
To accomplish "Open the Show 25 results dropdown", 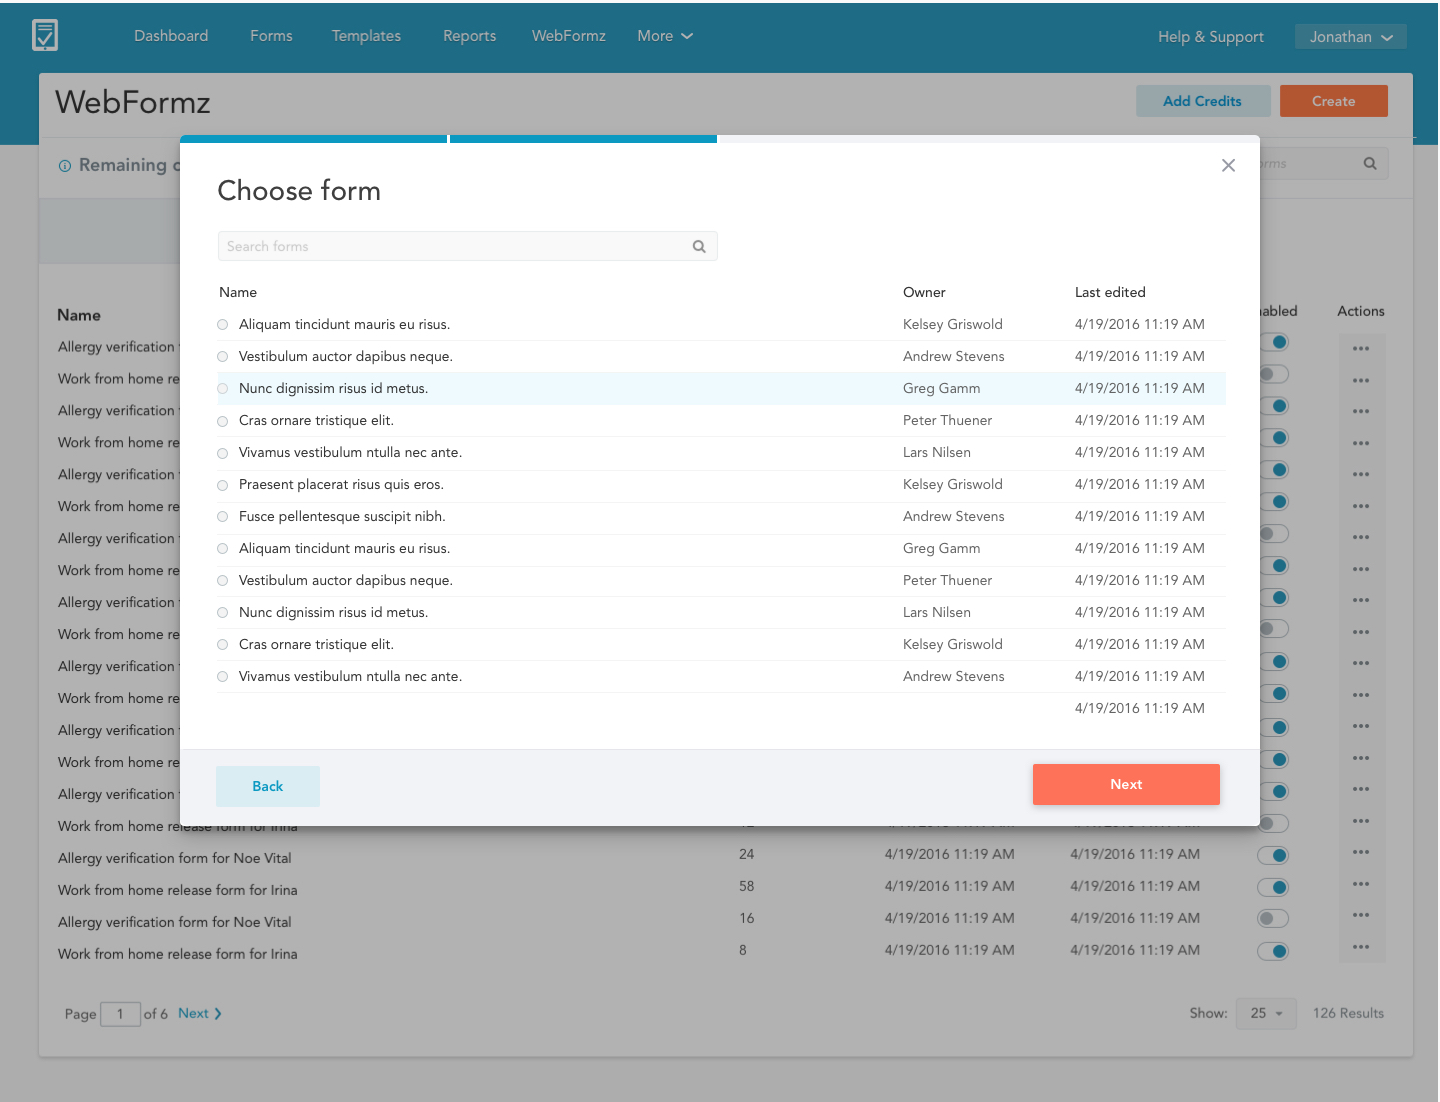I will click(1266, 1014).
